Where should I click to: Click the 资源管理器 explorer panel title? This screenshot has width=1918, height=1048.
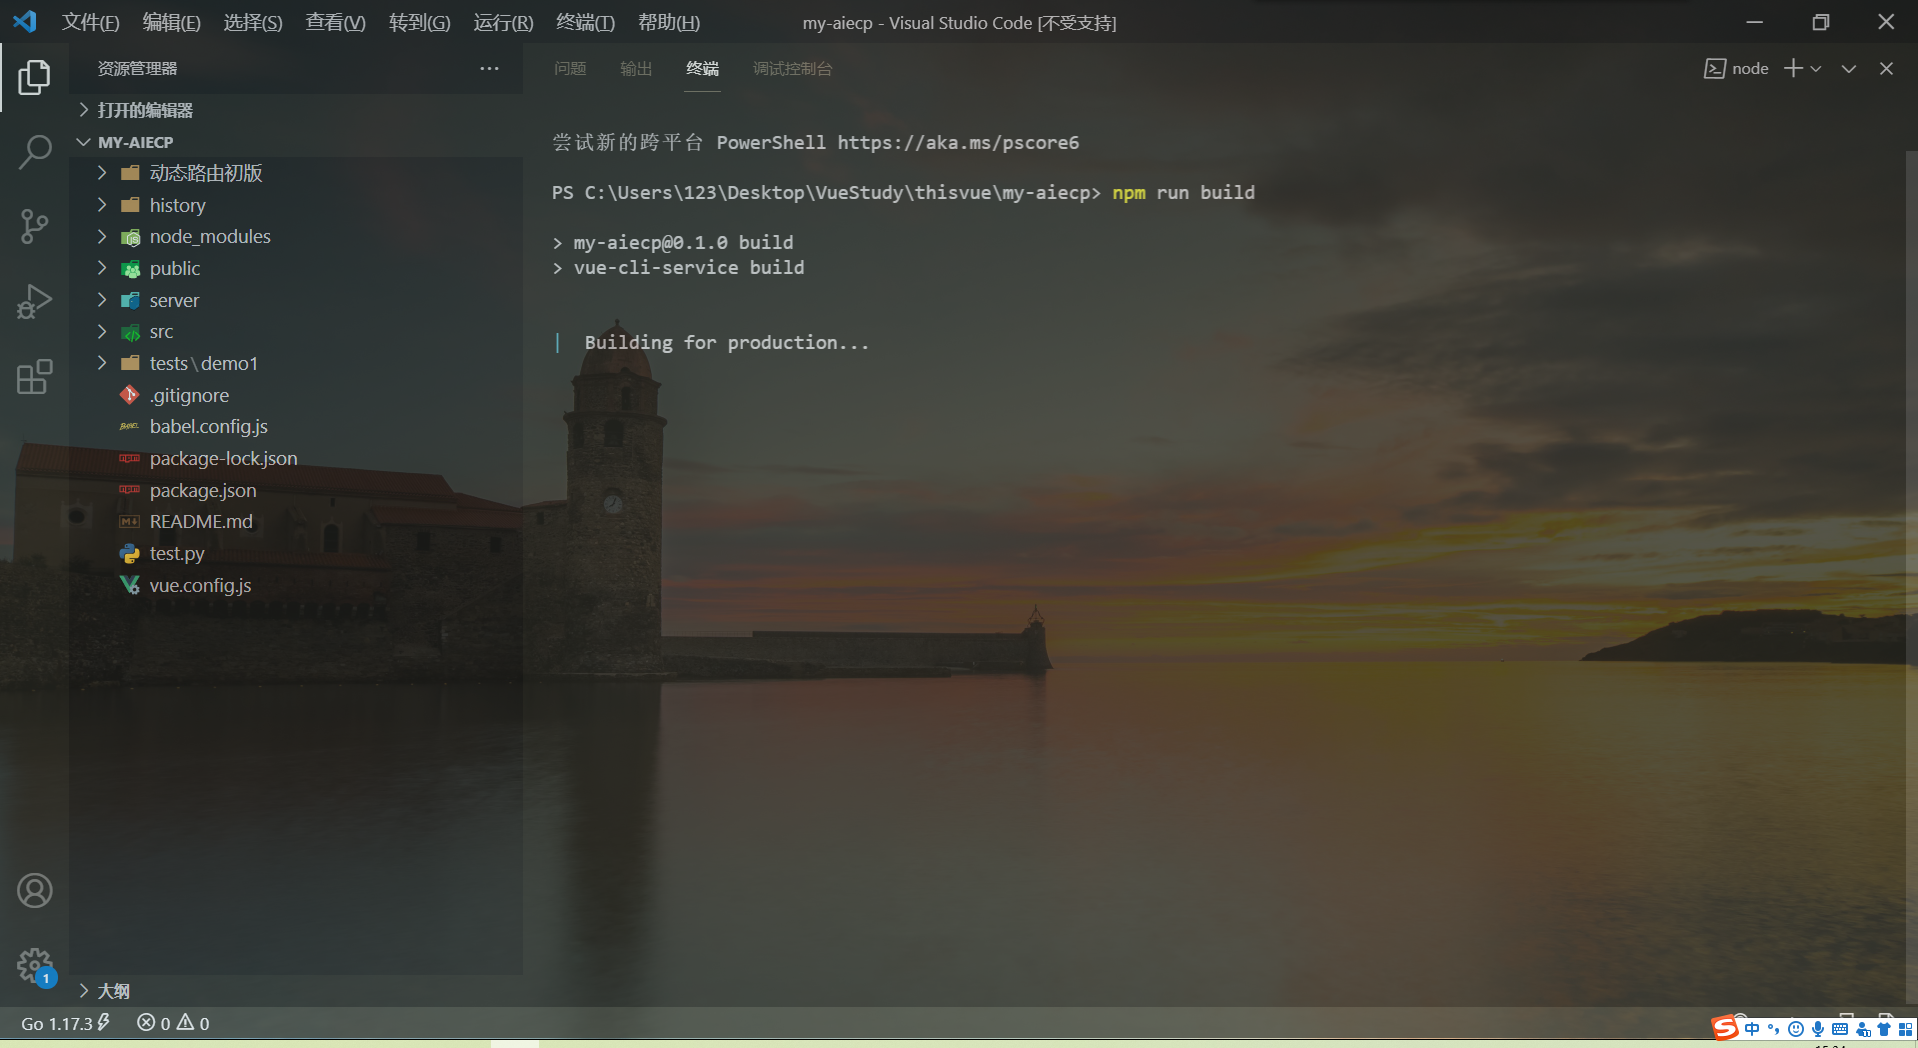[x=137, y=68]
